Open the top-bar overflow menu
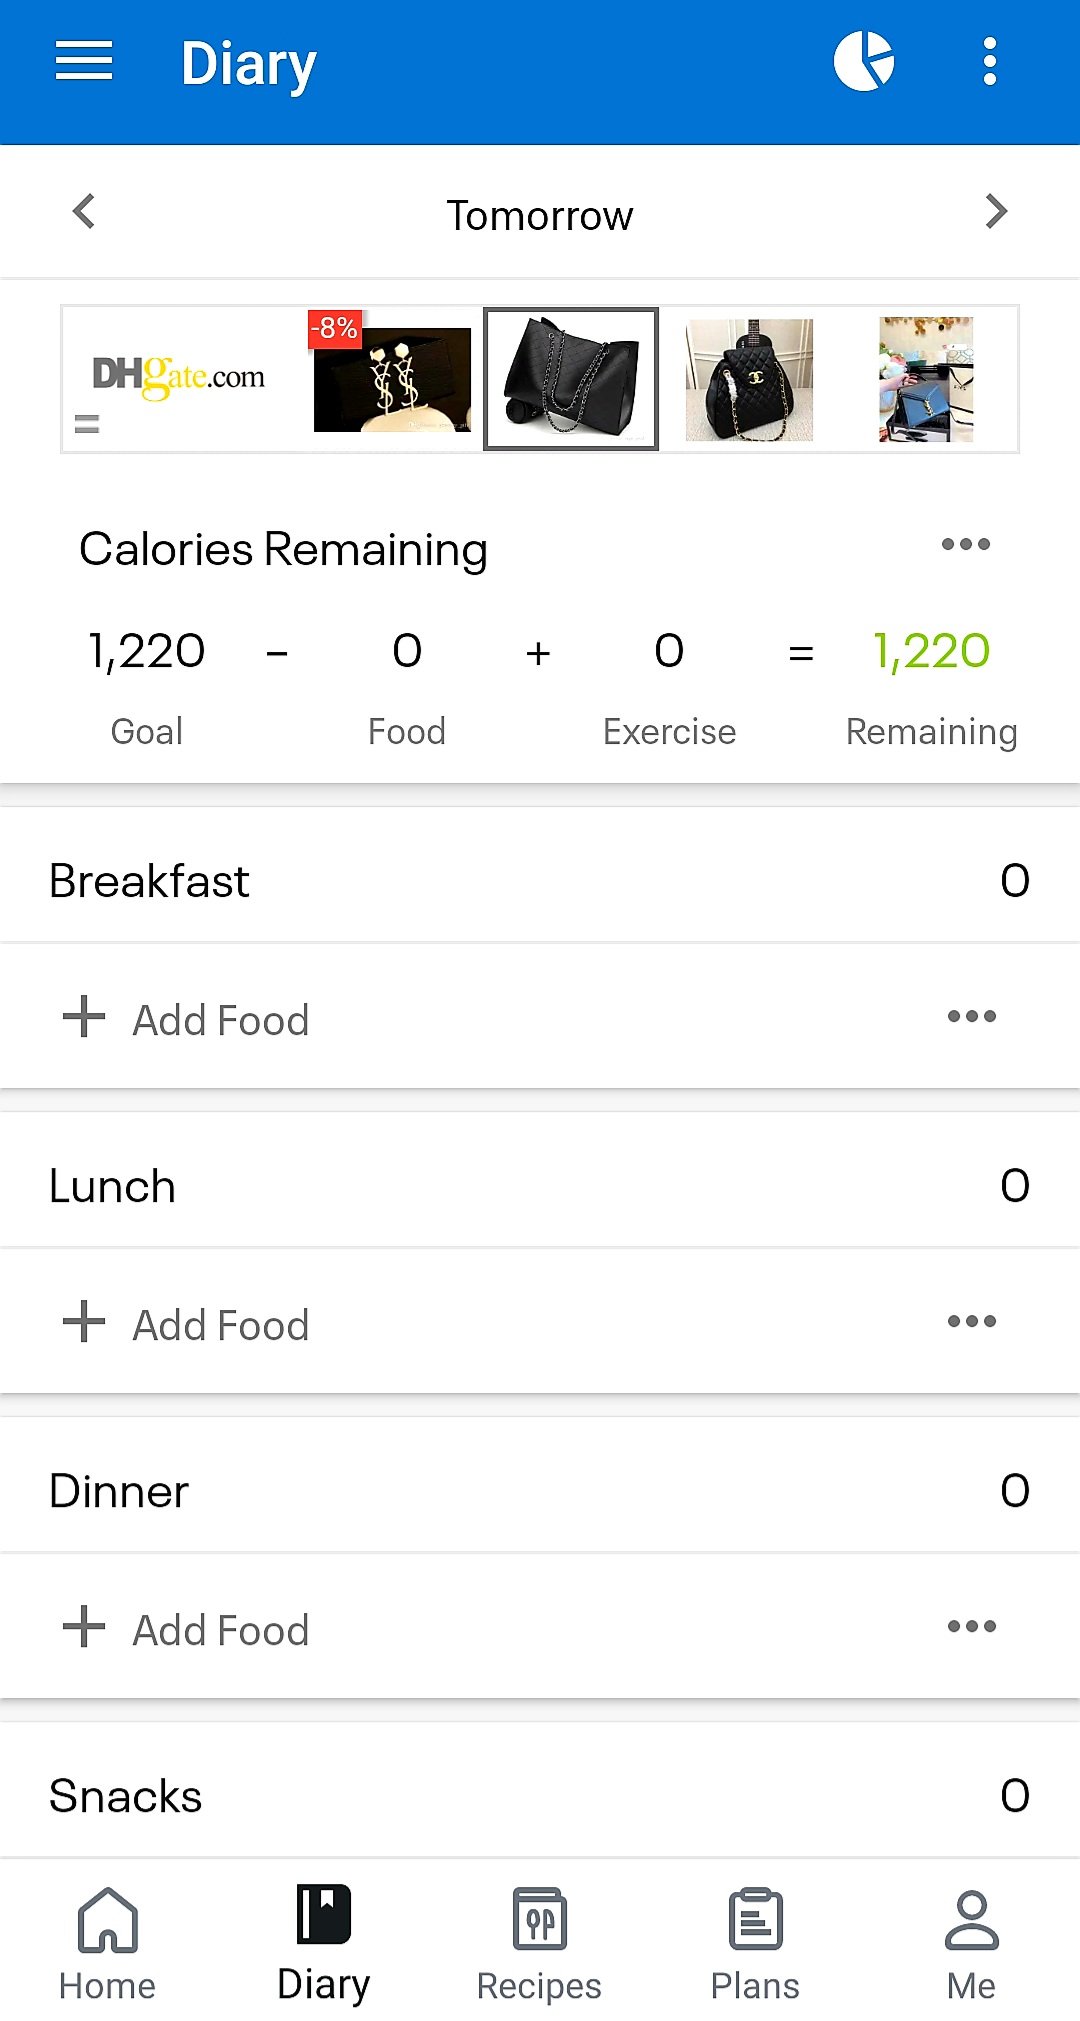Image resolution: width=1080 pixels, height=2021 pixels. (x=989, y=62)
